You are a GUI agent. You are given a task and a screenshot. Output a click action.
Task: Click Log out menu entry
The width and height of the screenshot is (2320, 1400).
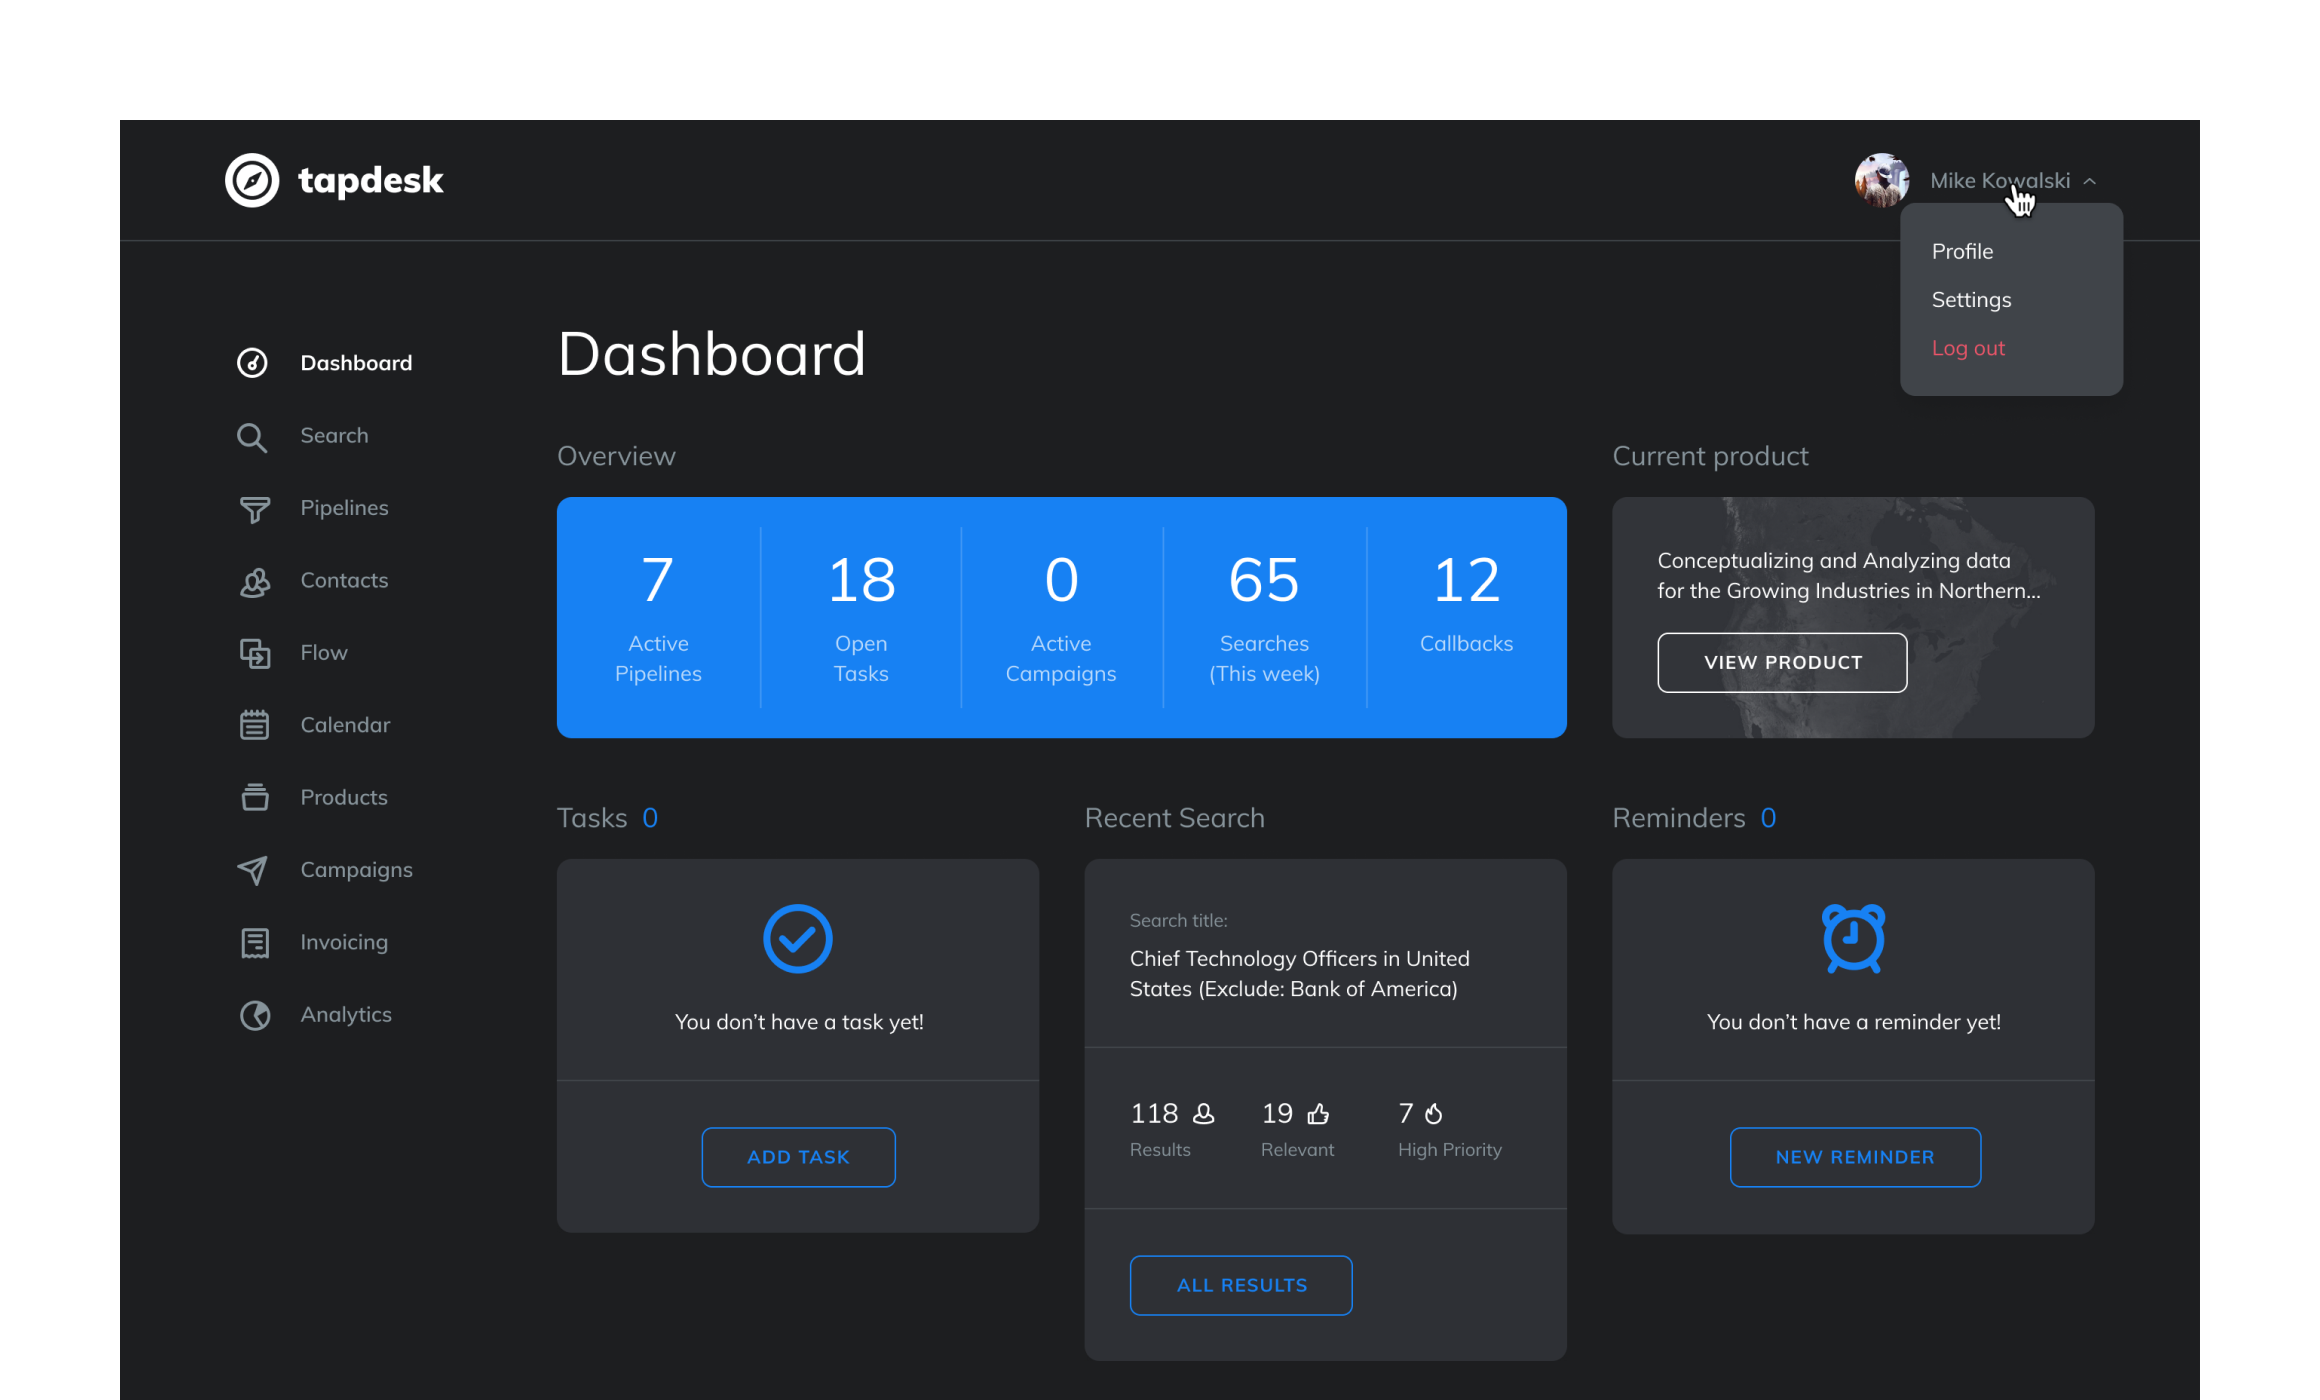(x=1968, y=348)
